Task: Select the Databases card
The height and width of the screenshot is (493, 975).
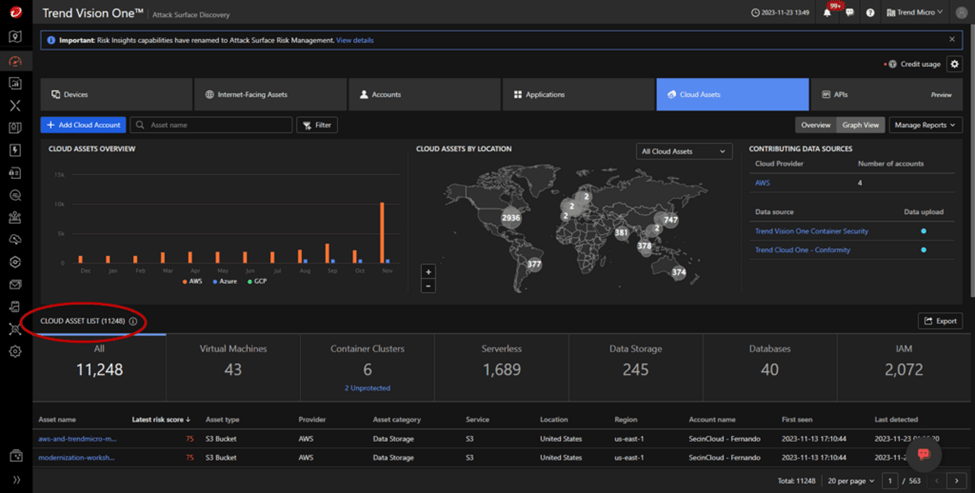Action: pyautogui.click(x=770, y=367)
